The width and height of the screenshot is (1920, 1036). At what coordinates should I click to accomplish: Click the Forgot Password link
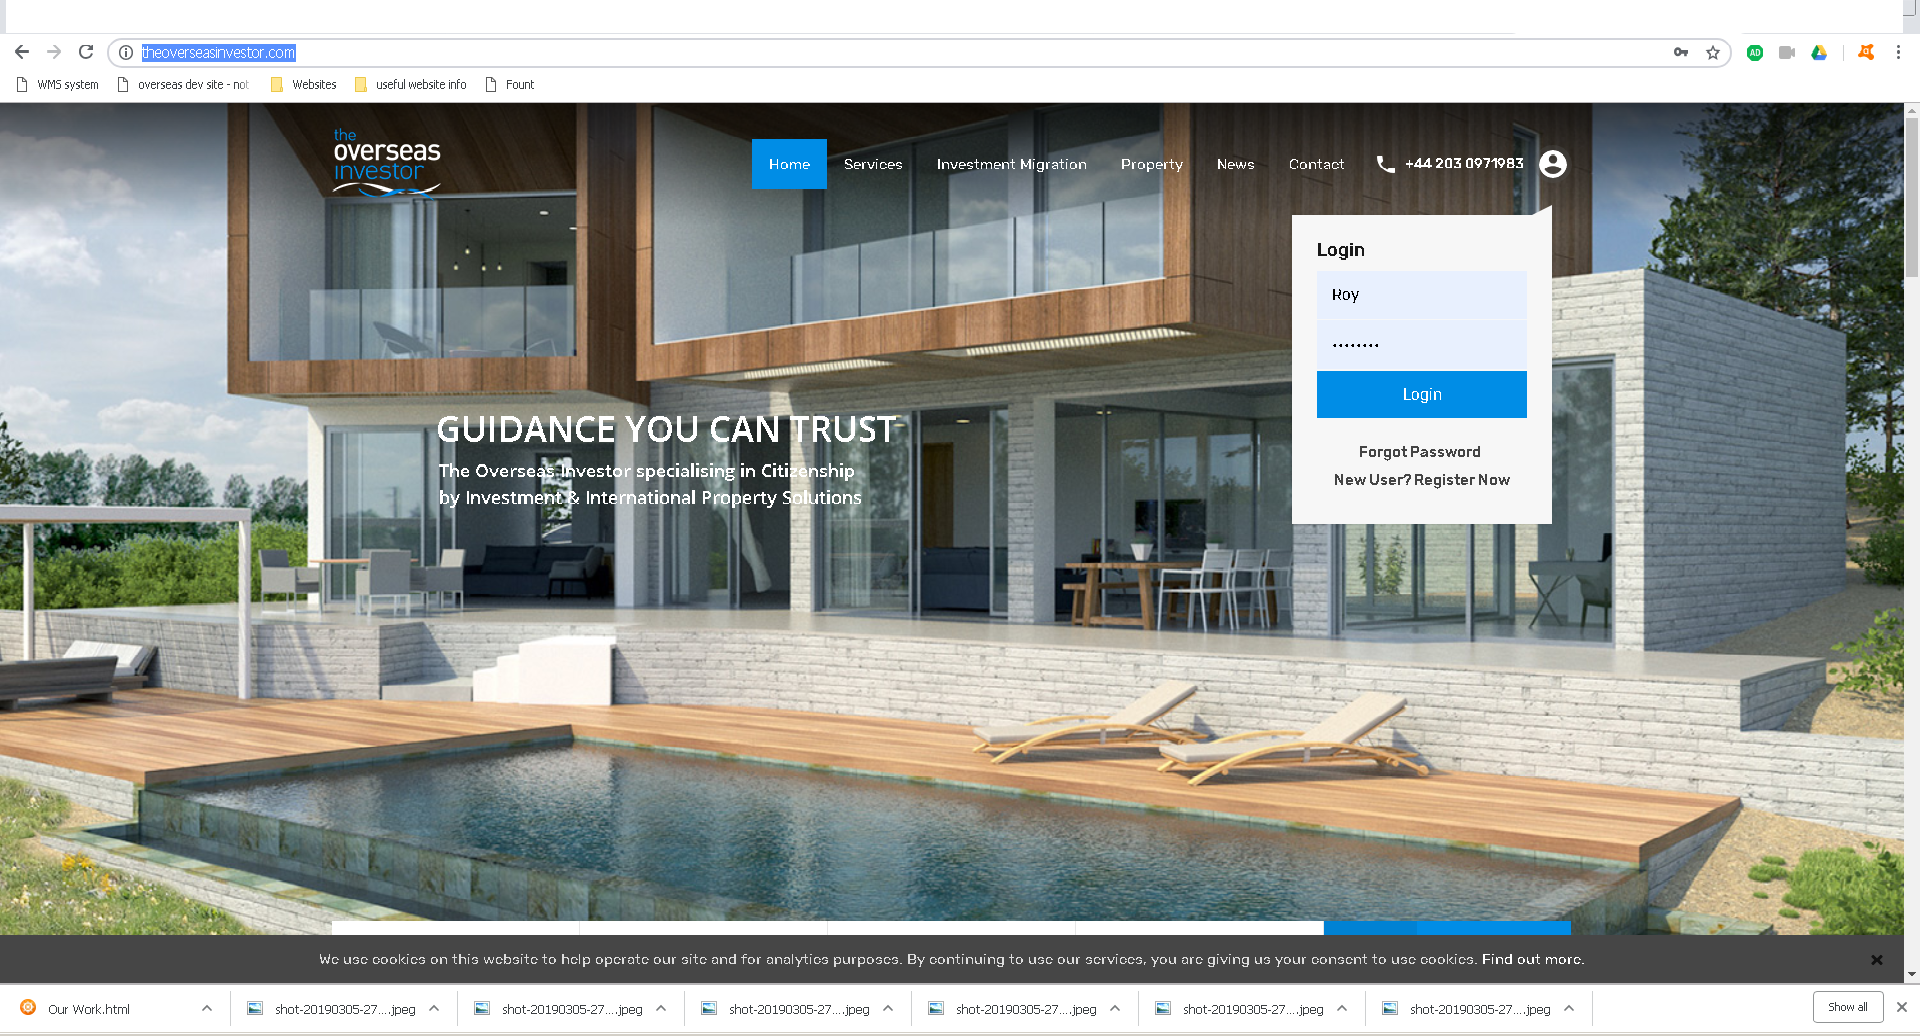pos(1419,452)
